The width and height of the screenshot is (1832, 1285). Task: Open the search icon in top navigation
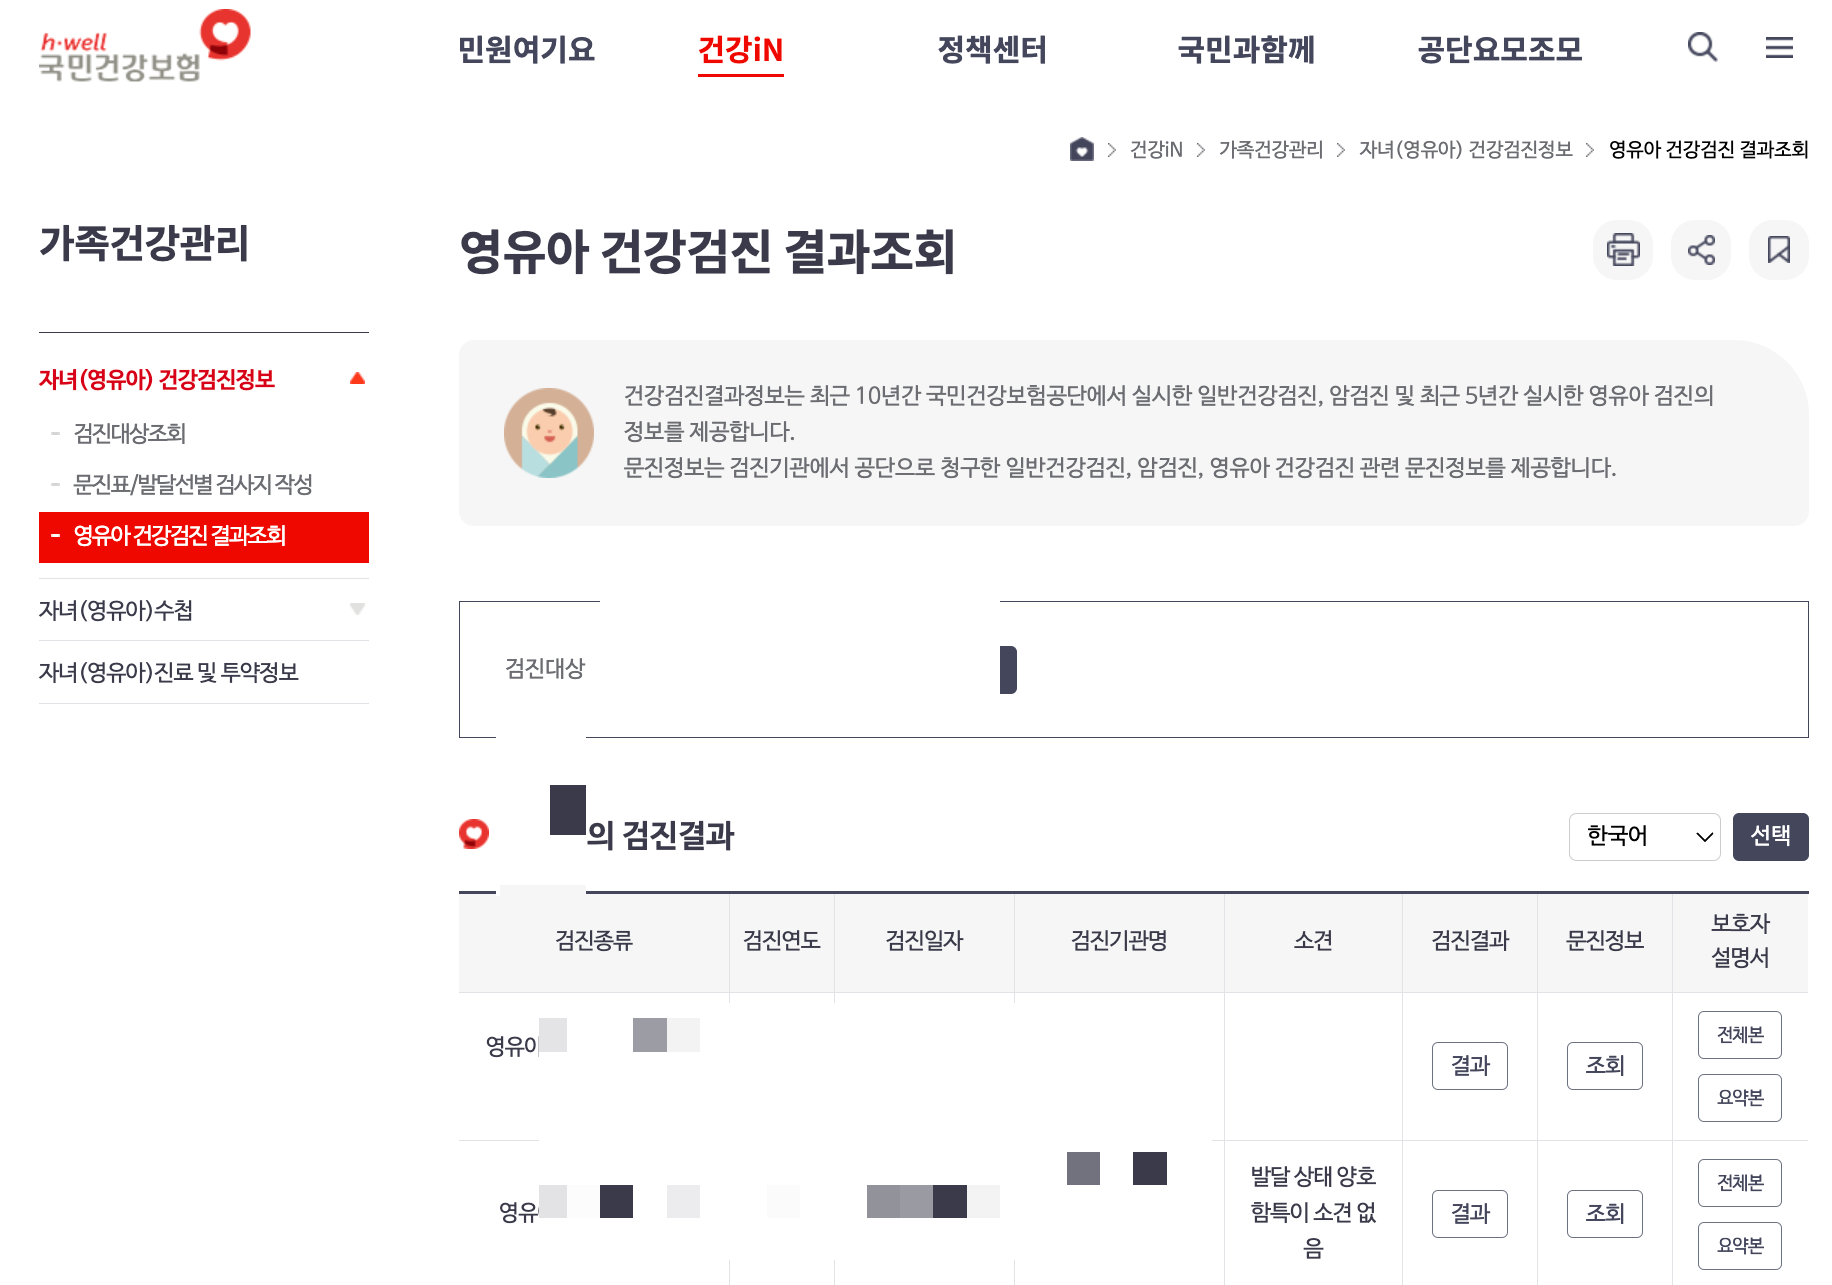point(1700,47)
